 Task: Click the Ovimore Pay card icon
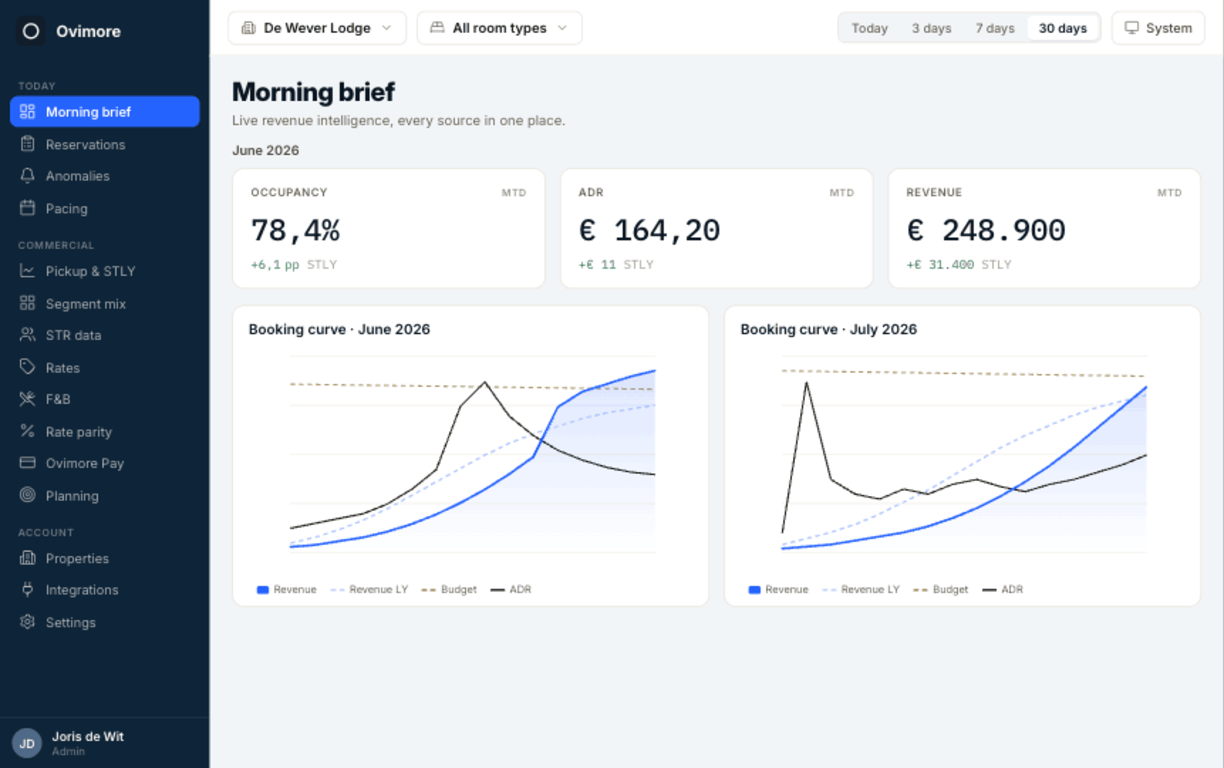coord(28,463)
